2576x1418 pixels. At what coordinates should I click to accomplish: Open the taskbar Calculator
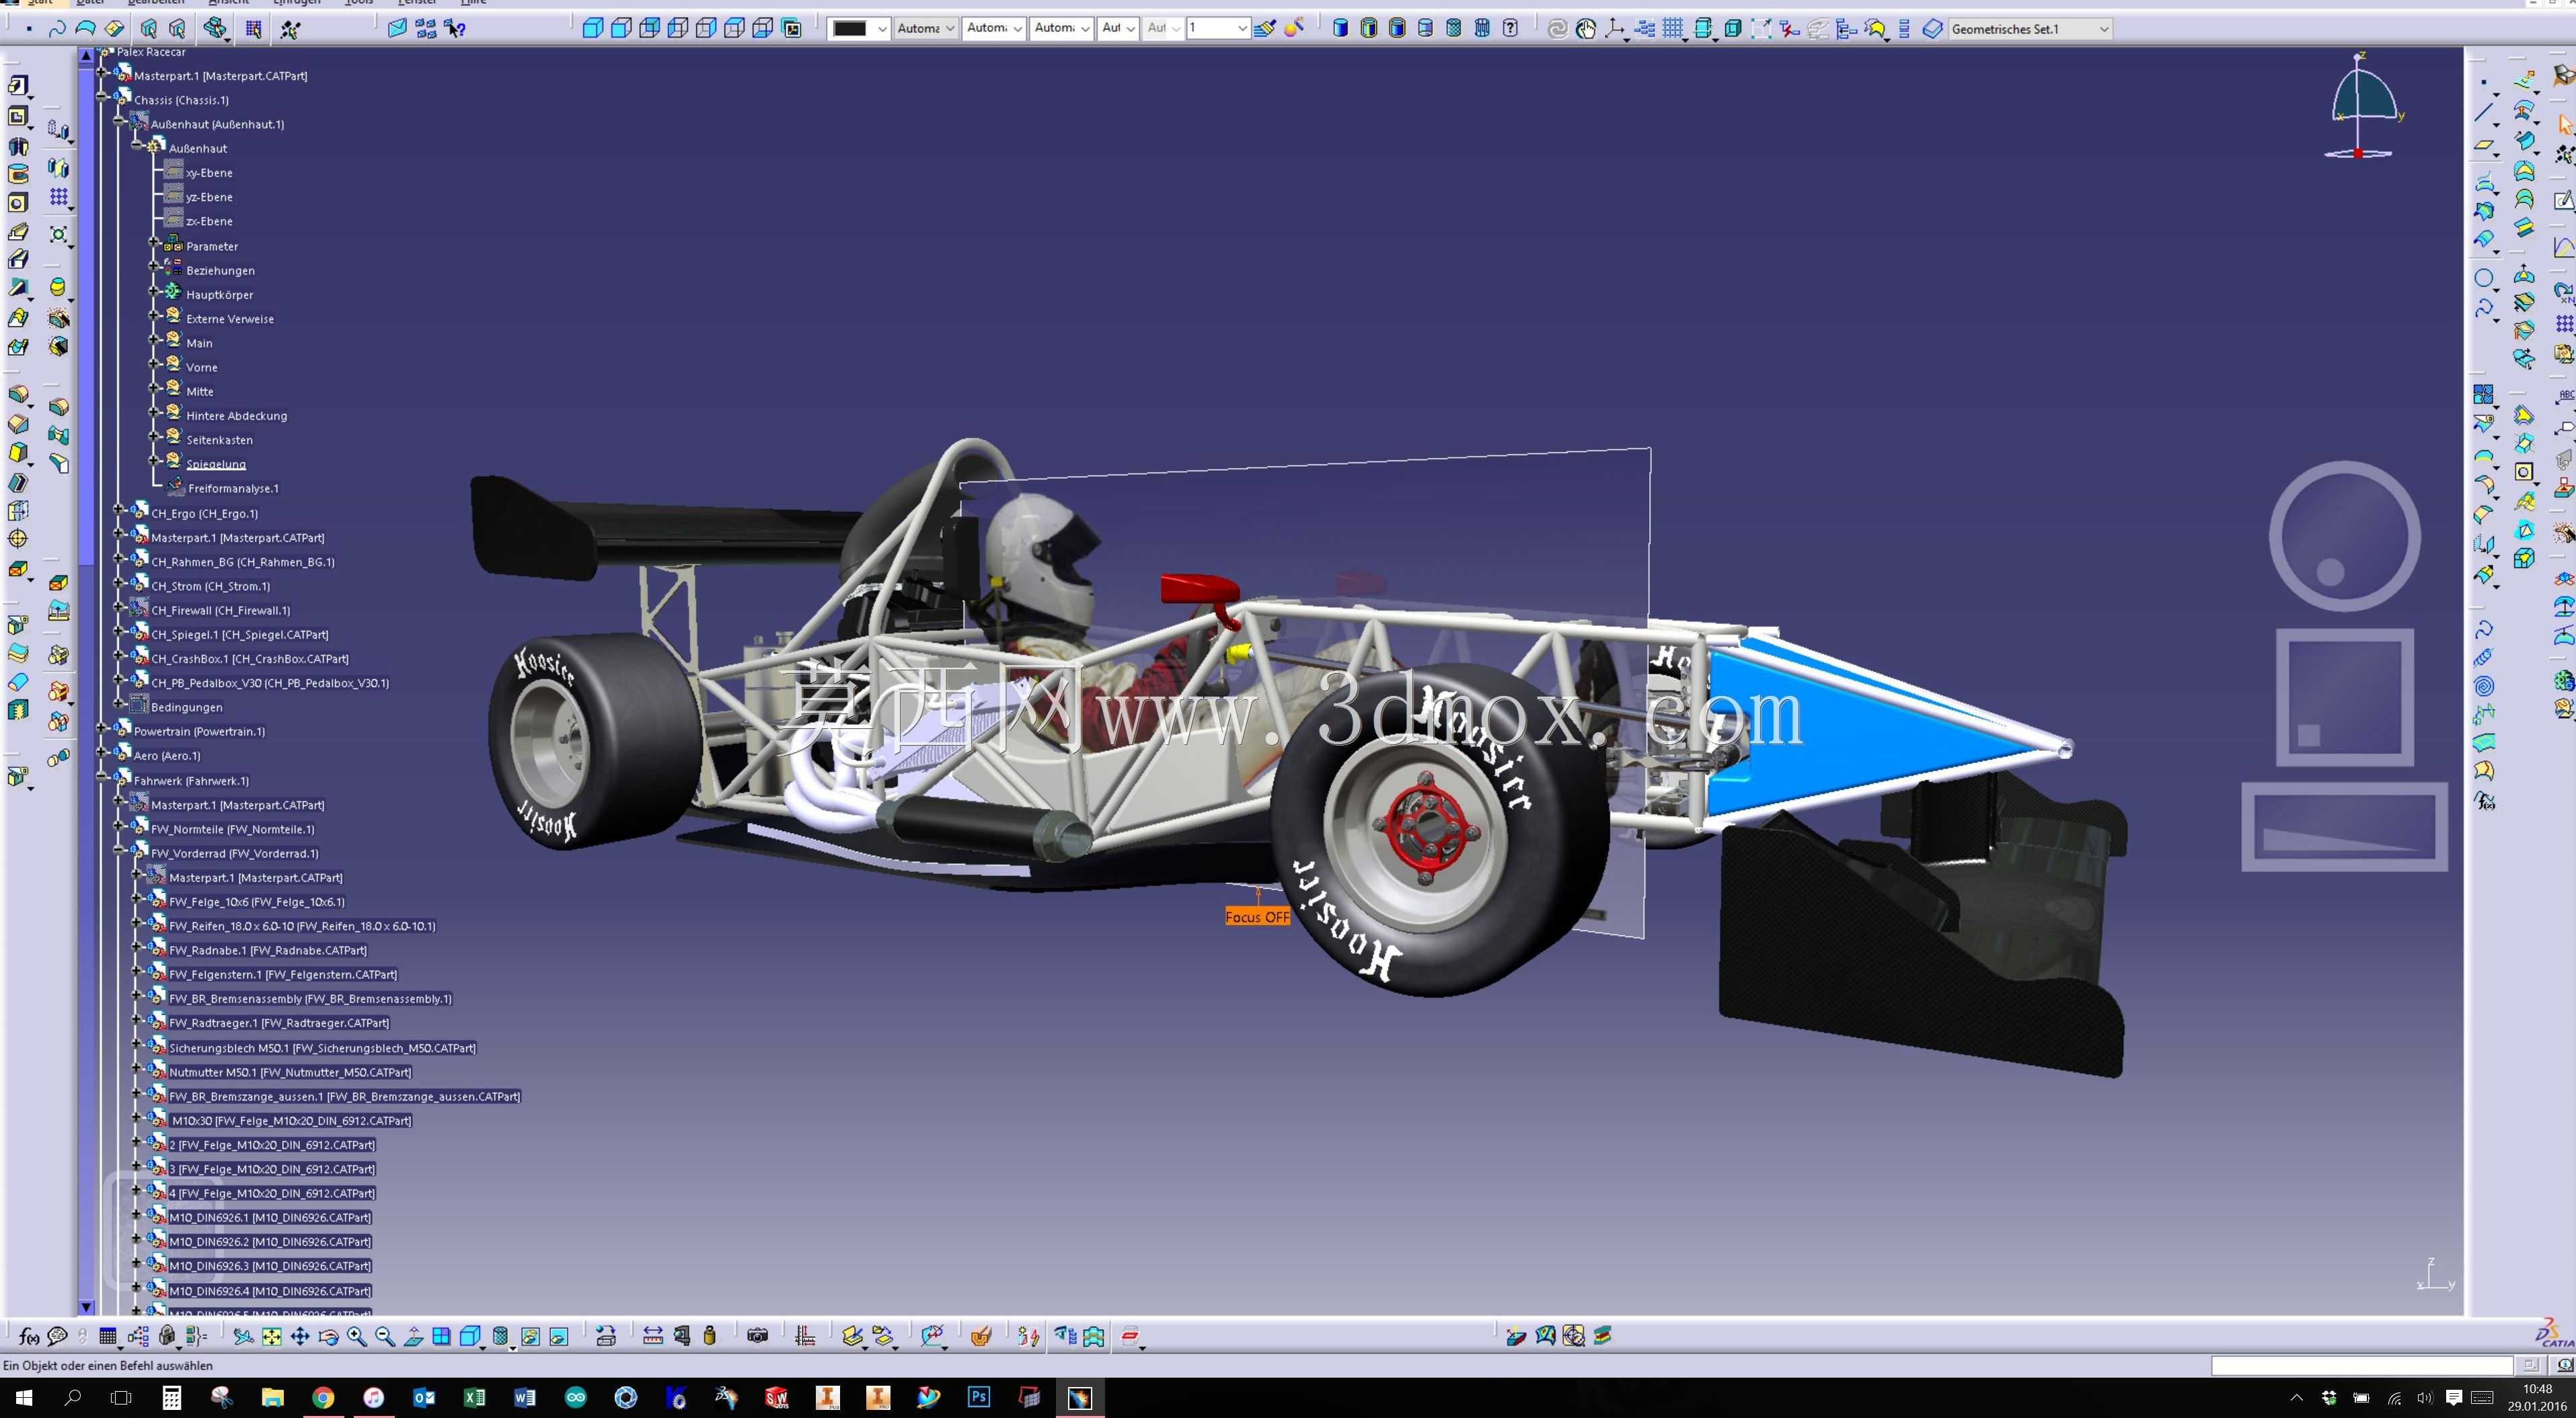pos(172,1397)
